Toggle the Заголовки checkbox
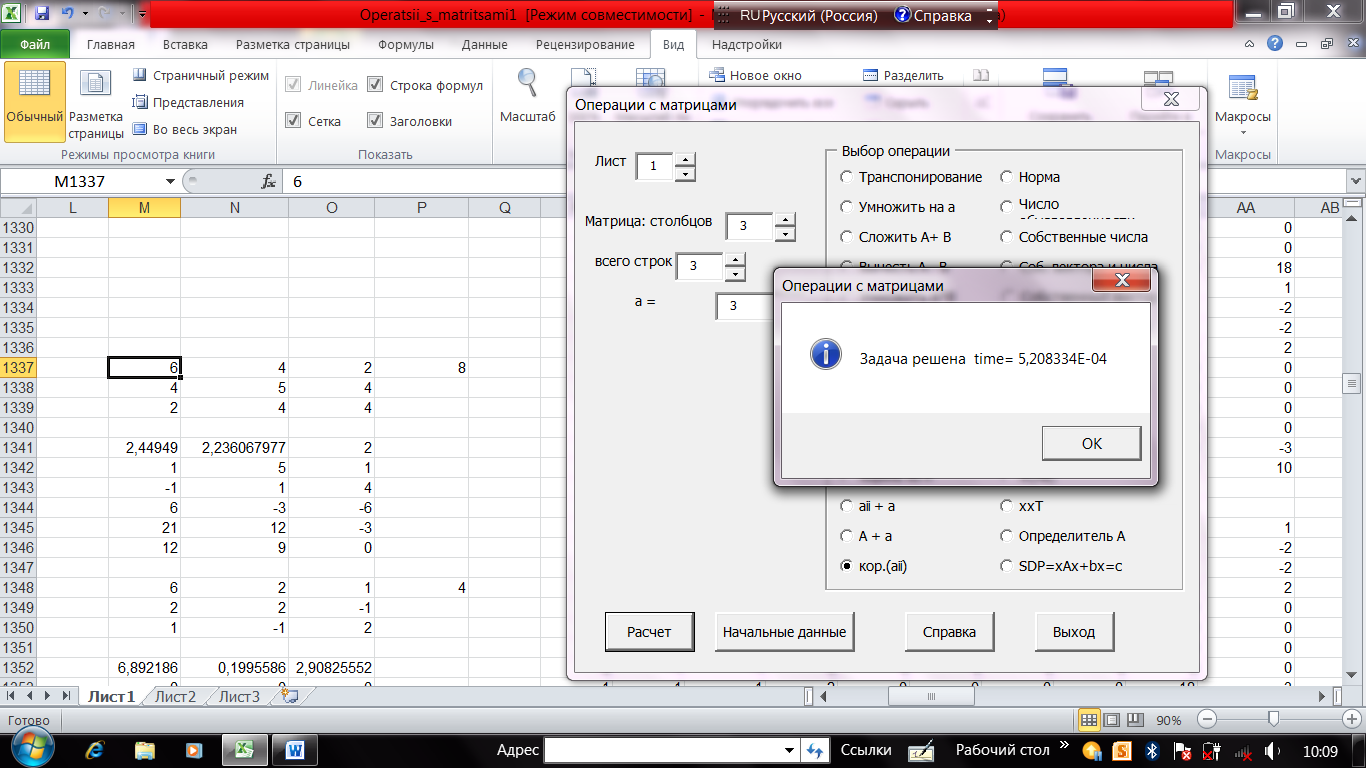Screen dimensions: 1366x768 375,121
